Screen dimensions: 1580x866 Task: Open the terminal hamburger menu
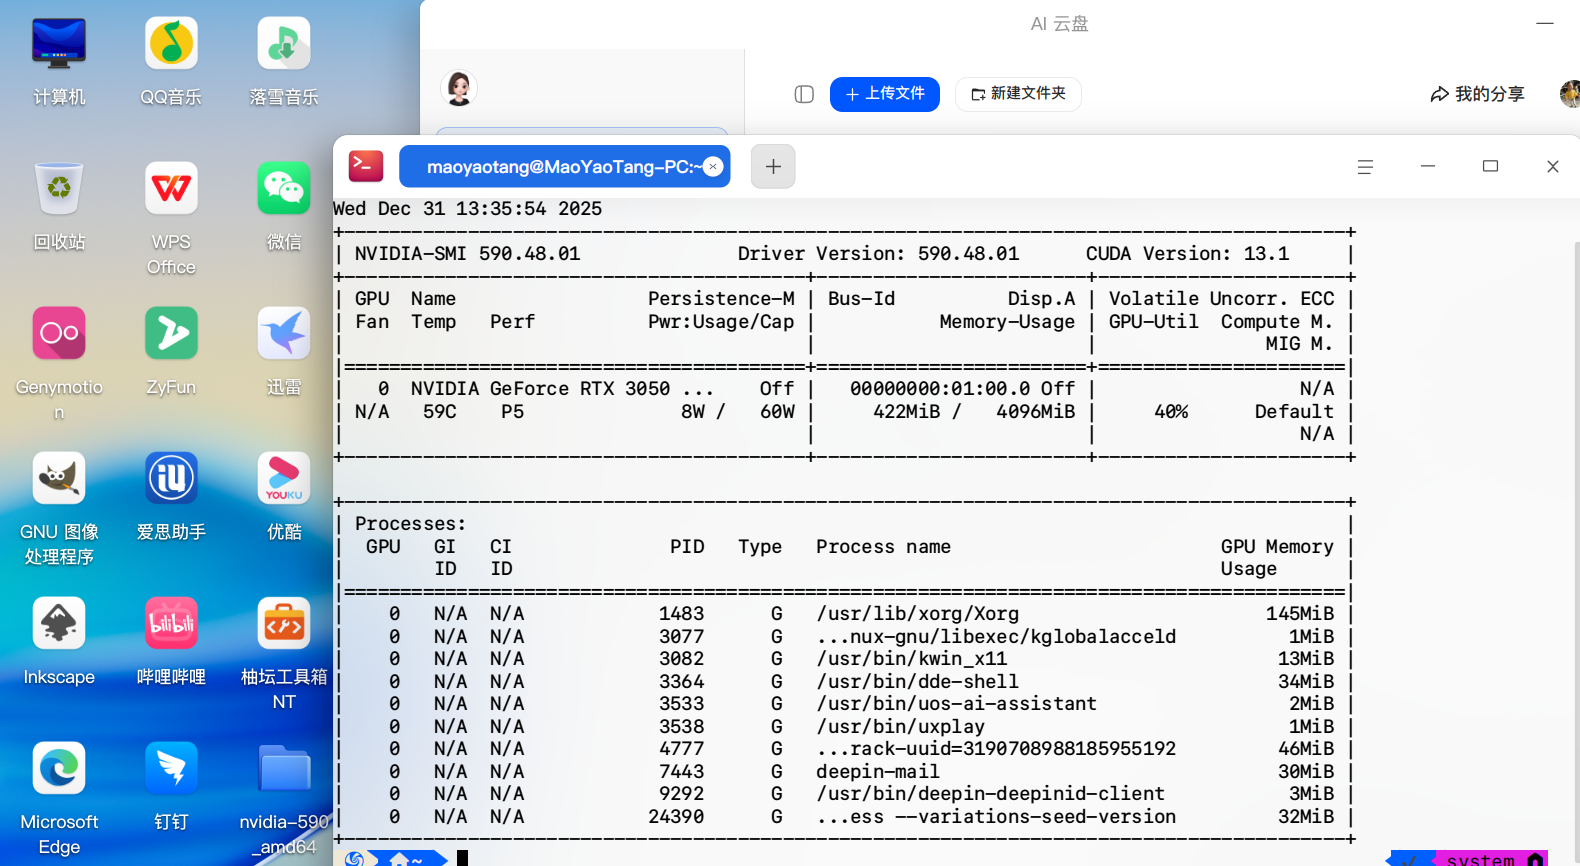1365,167
